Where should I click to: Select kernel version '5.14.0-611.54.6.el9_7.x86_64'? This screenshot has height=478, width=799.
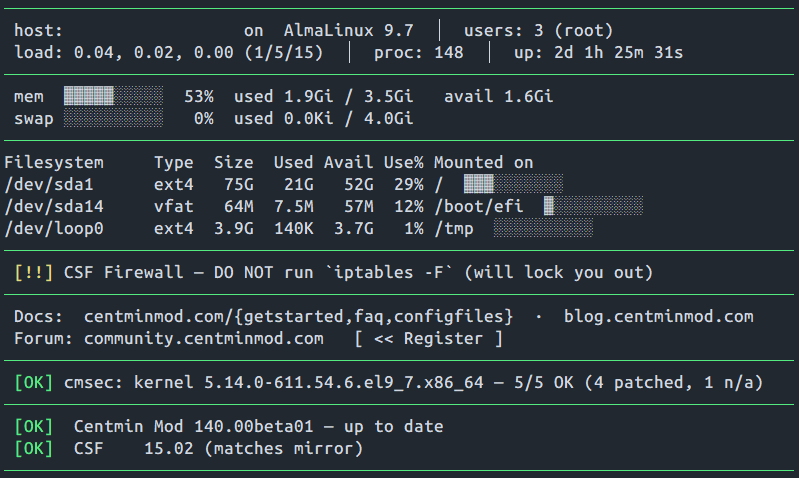pos(344,383)
